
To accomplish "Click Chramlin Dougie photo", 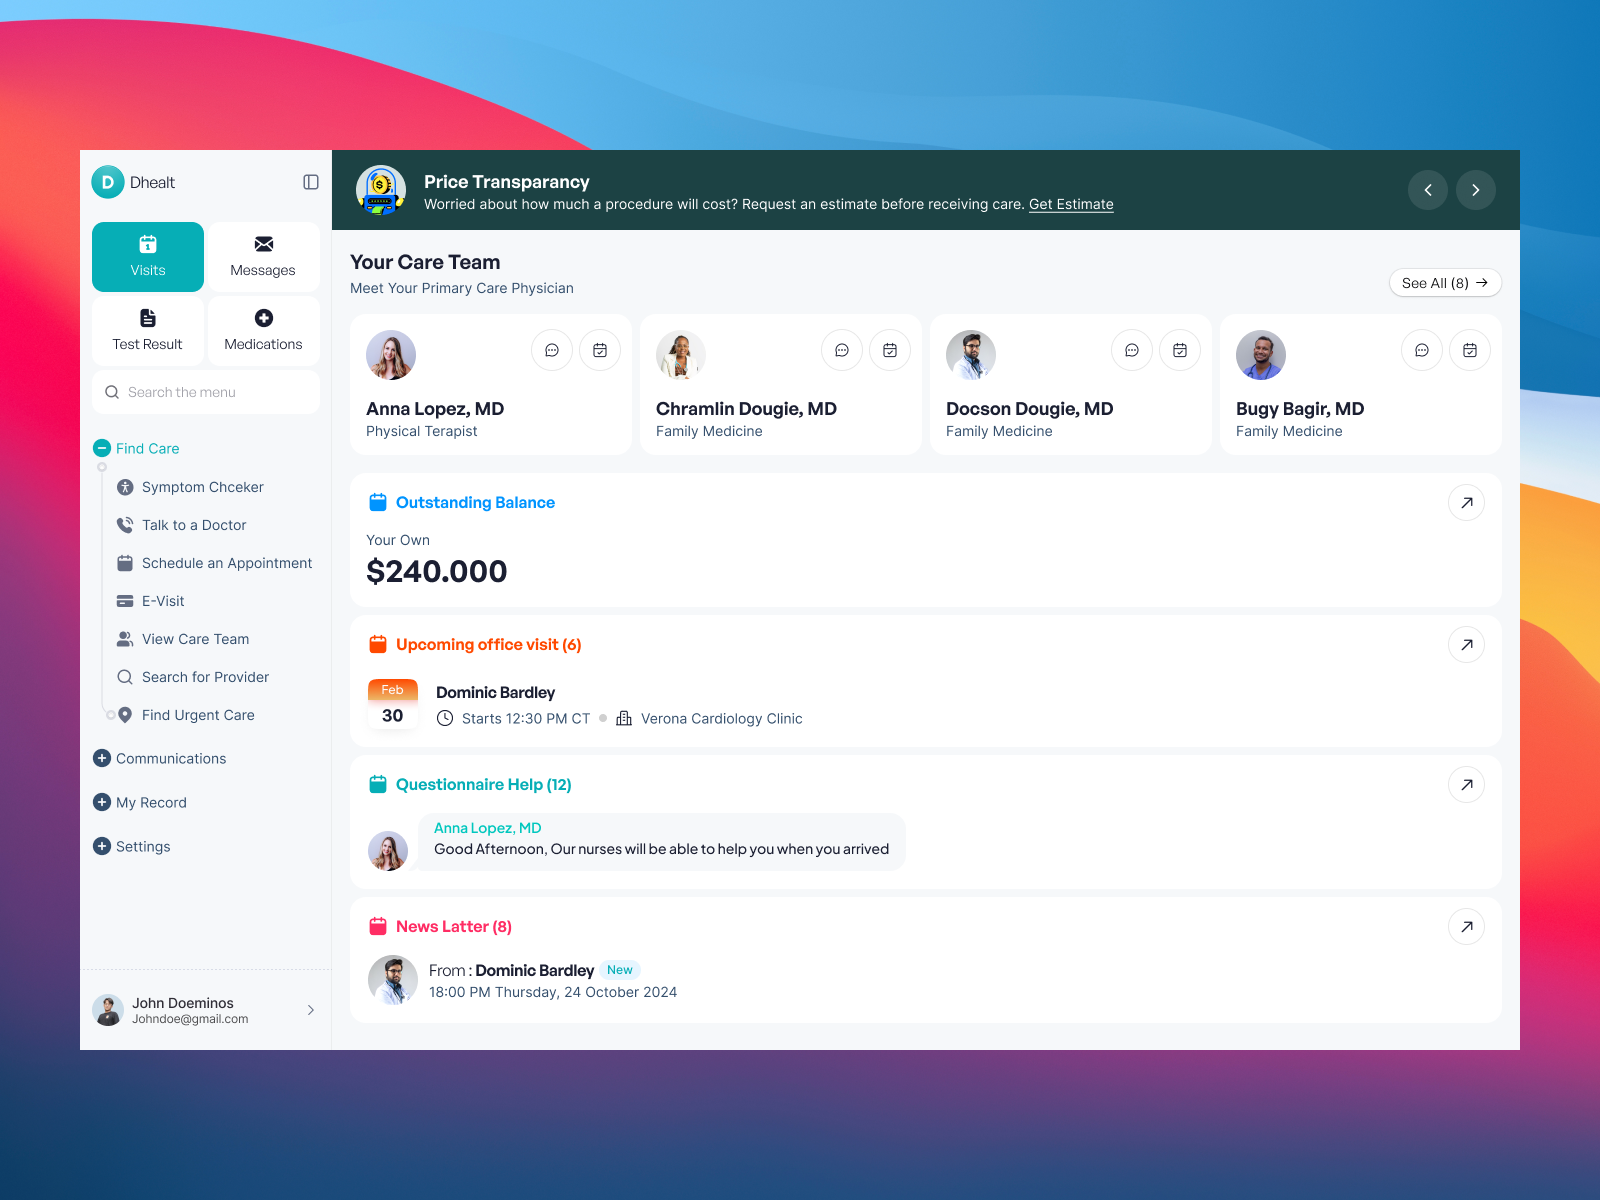I will tap(681, 355).
